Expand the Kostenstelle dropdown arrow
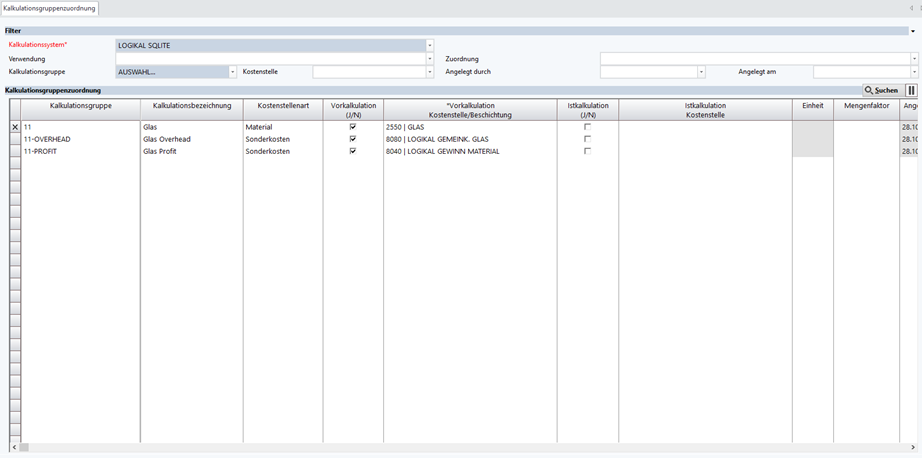 point(430,72)
